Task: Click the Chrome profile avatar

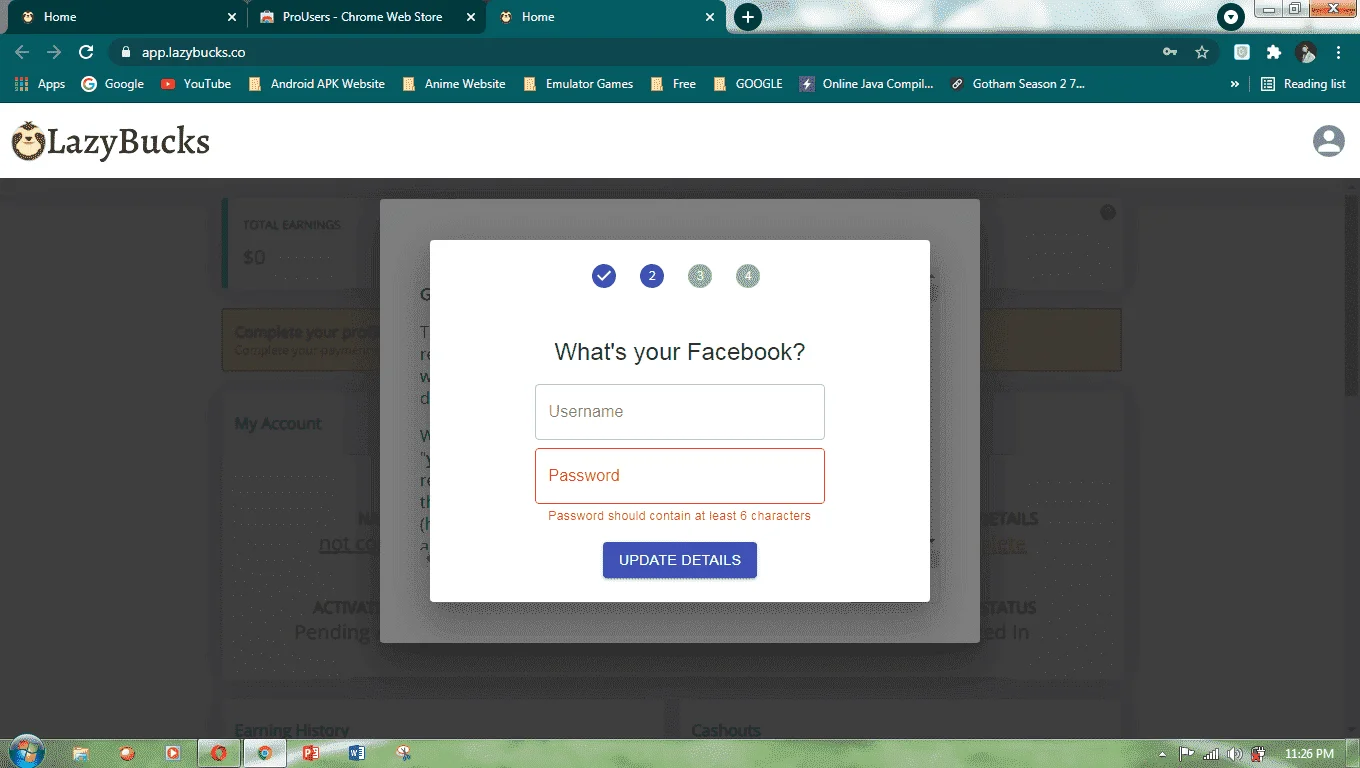Action: coord(1306,52)
